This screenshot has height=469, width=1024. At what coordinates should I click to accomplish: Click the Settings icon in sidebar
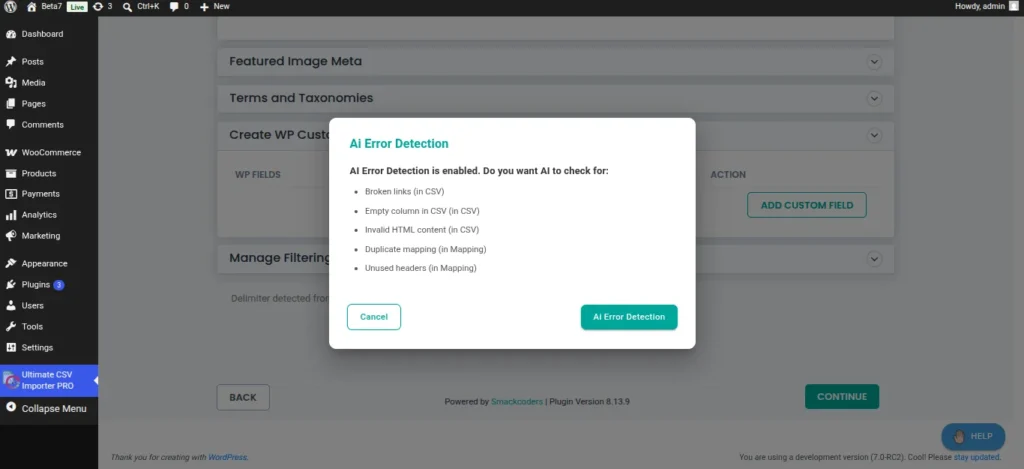10,348
